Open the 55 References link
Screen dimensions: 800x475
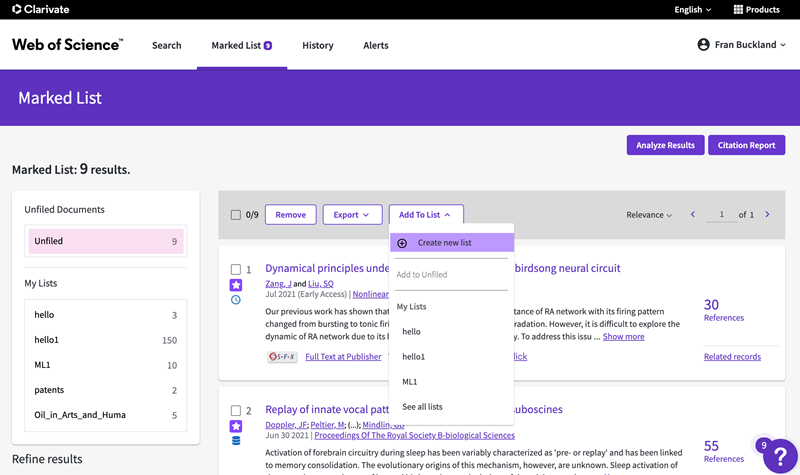tap(724, 451)
